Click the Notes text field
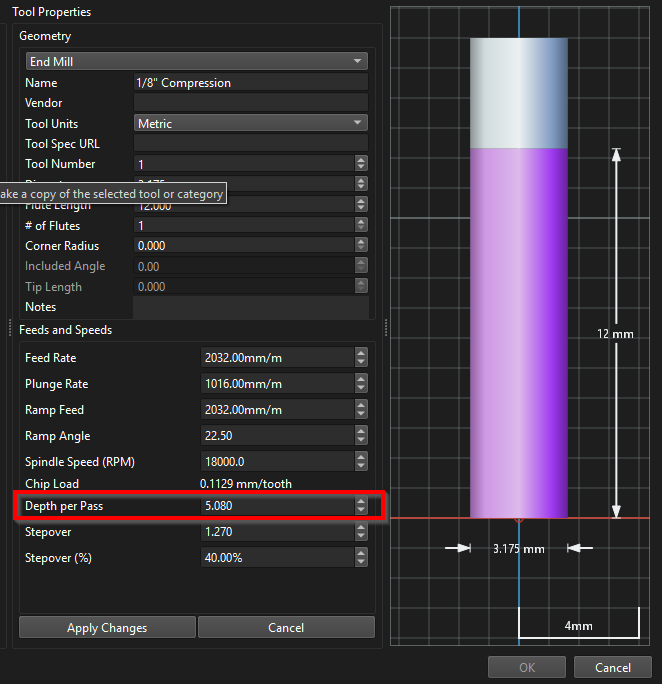Image resolution: width=662 pixels, height=684 pixels. (x=250, y=308)
